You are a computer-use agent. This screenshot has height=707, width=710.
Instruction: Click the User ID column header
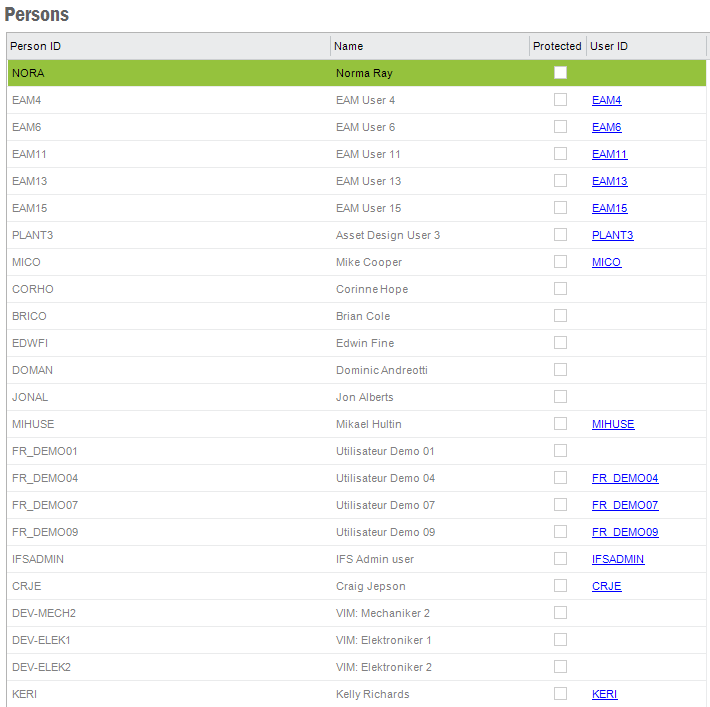coord(609,46)
